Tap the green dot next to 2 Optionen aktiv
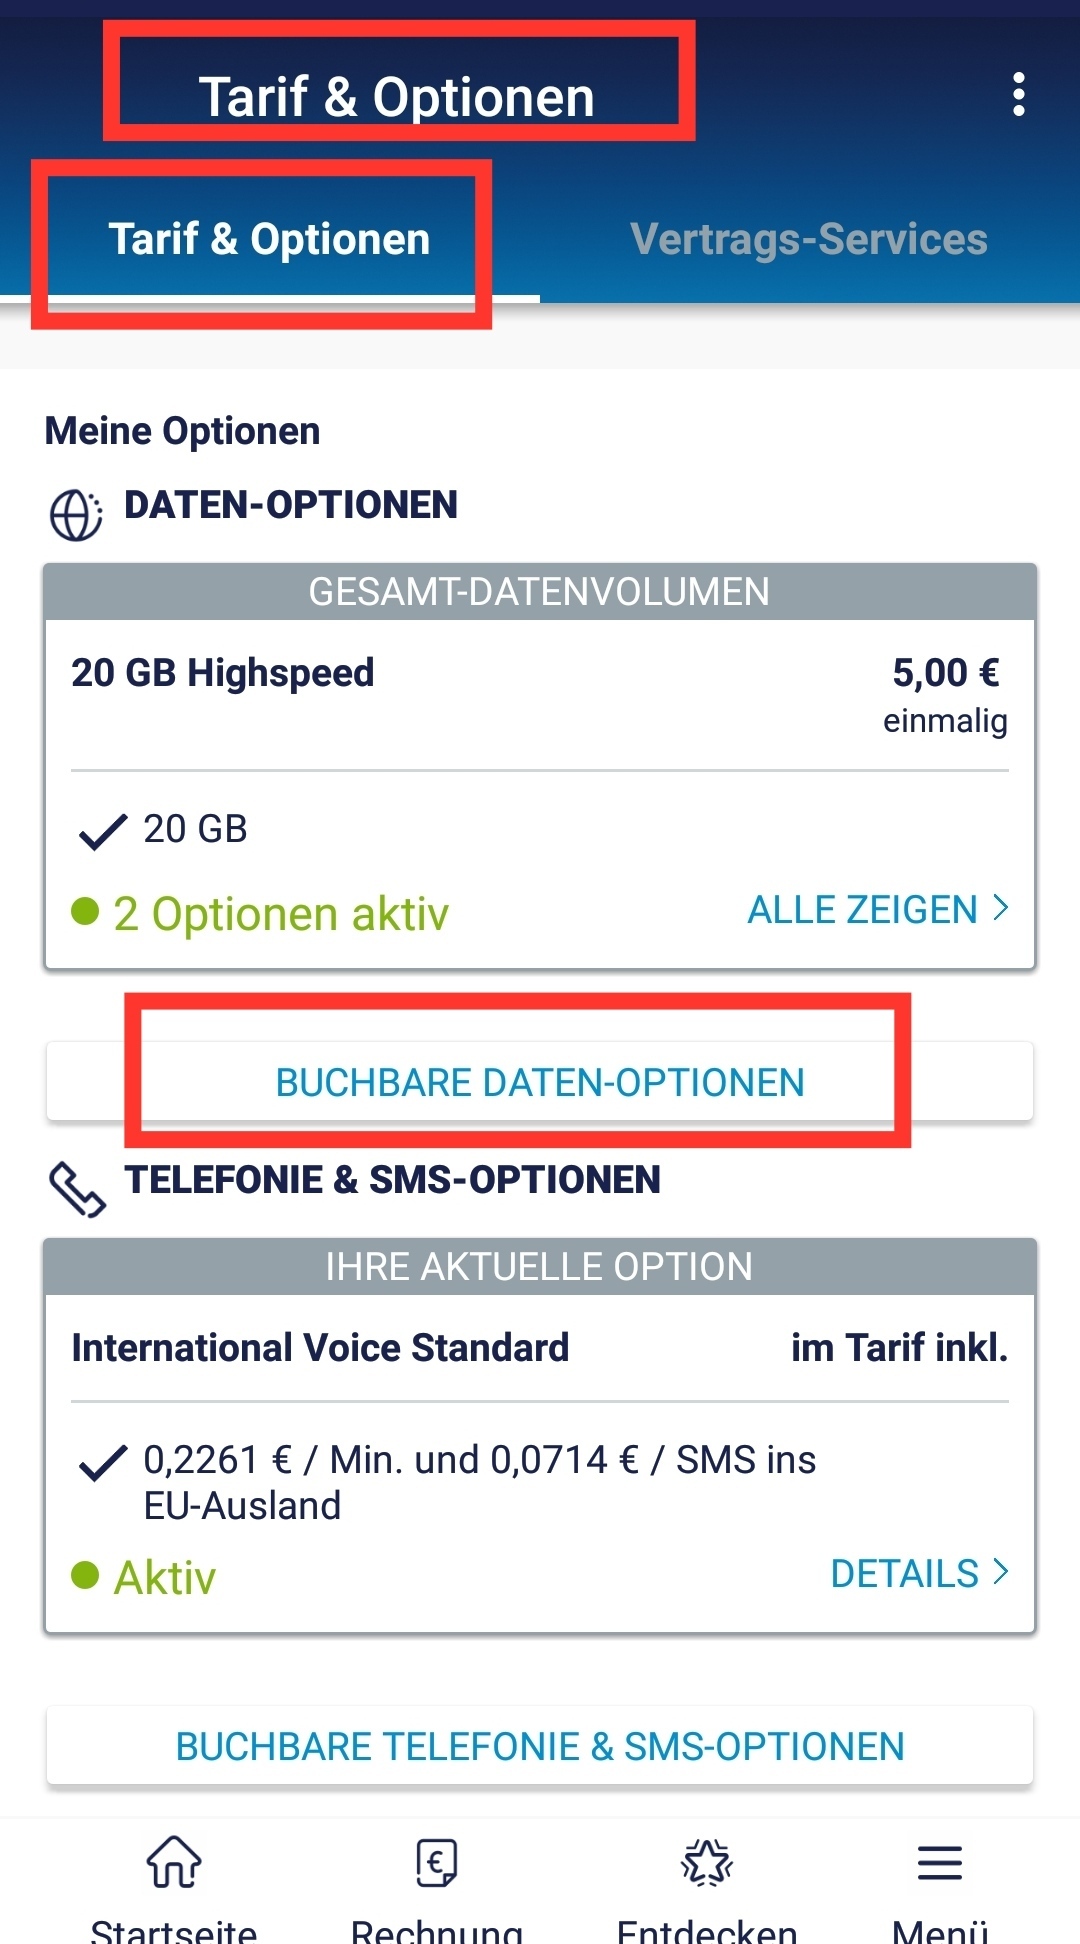 (x=85, y=911)
